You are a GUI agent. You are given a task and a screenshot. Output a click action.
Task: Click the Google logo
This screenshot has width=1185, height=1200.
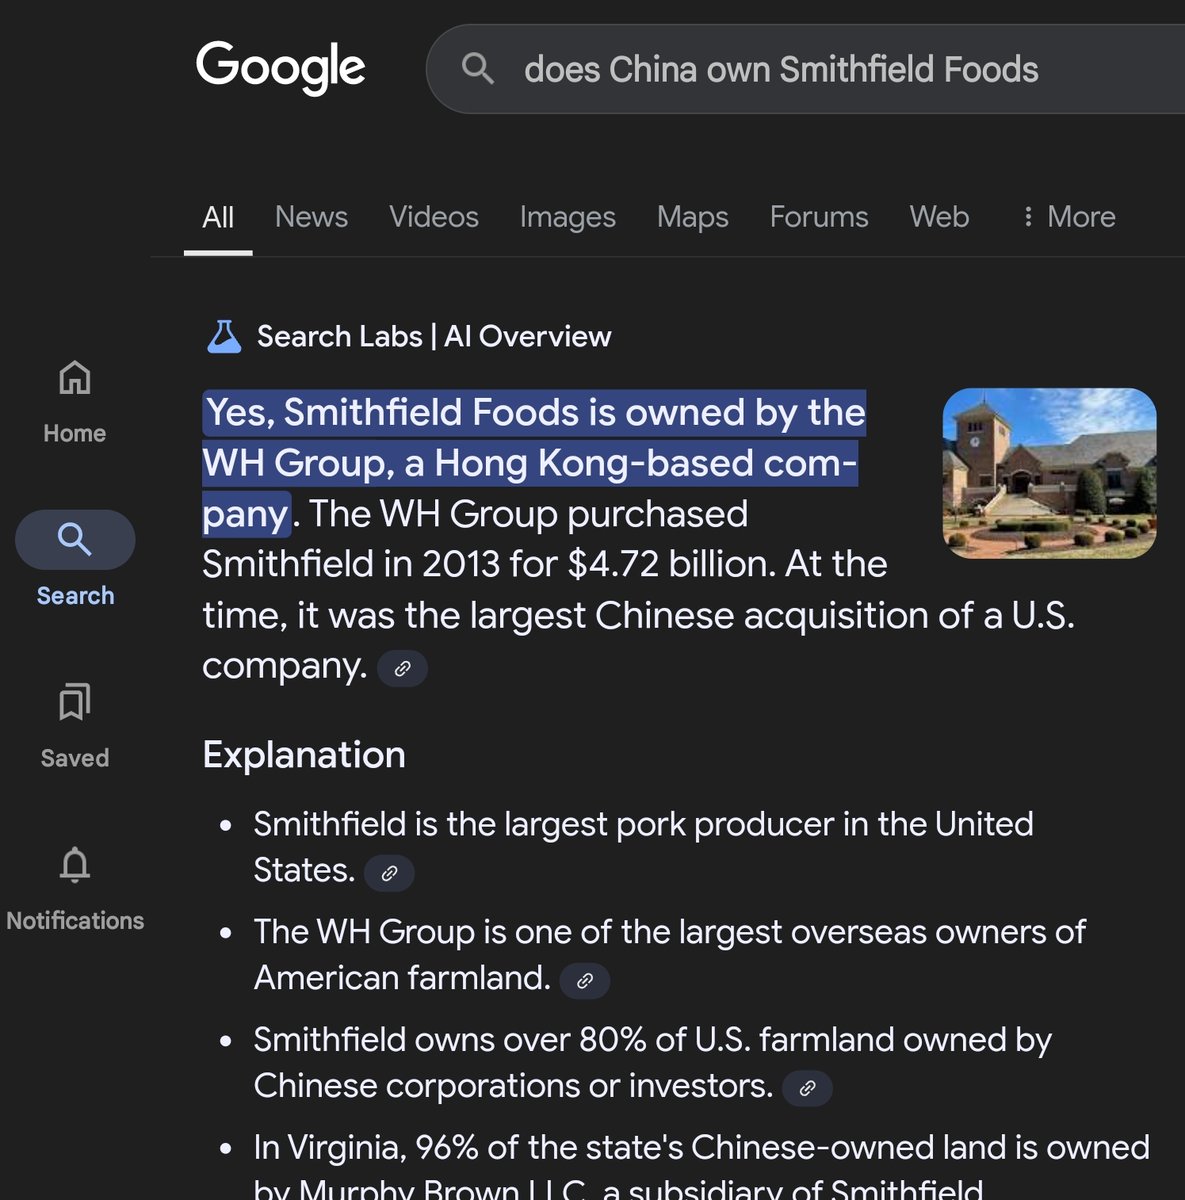(280, 68)
